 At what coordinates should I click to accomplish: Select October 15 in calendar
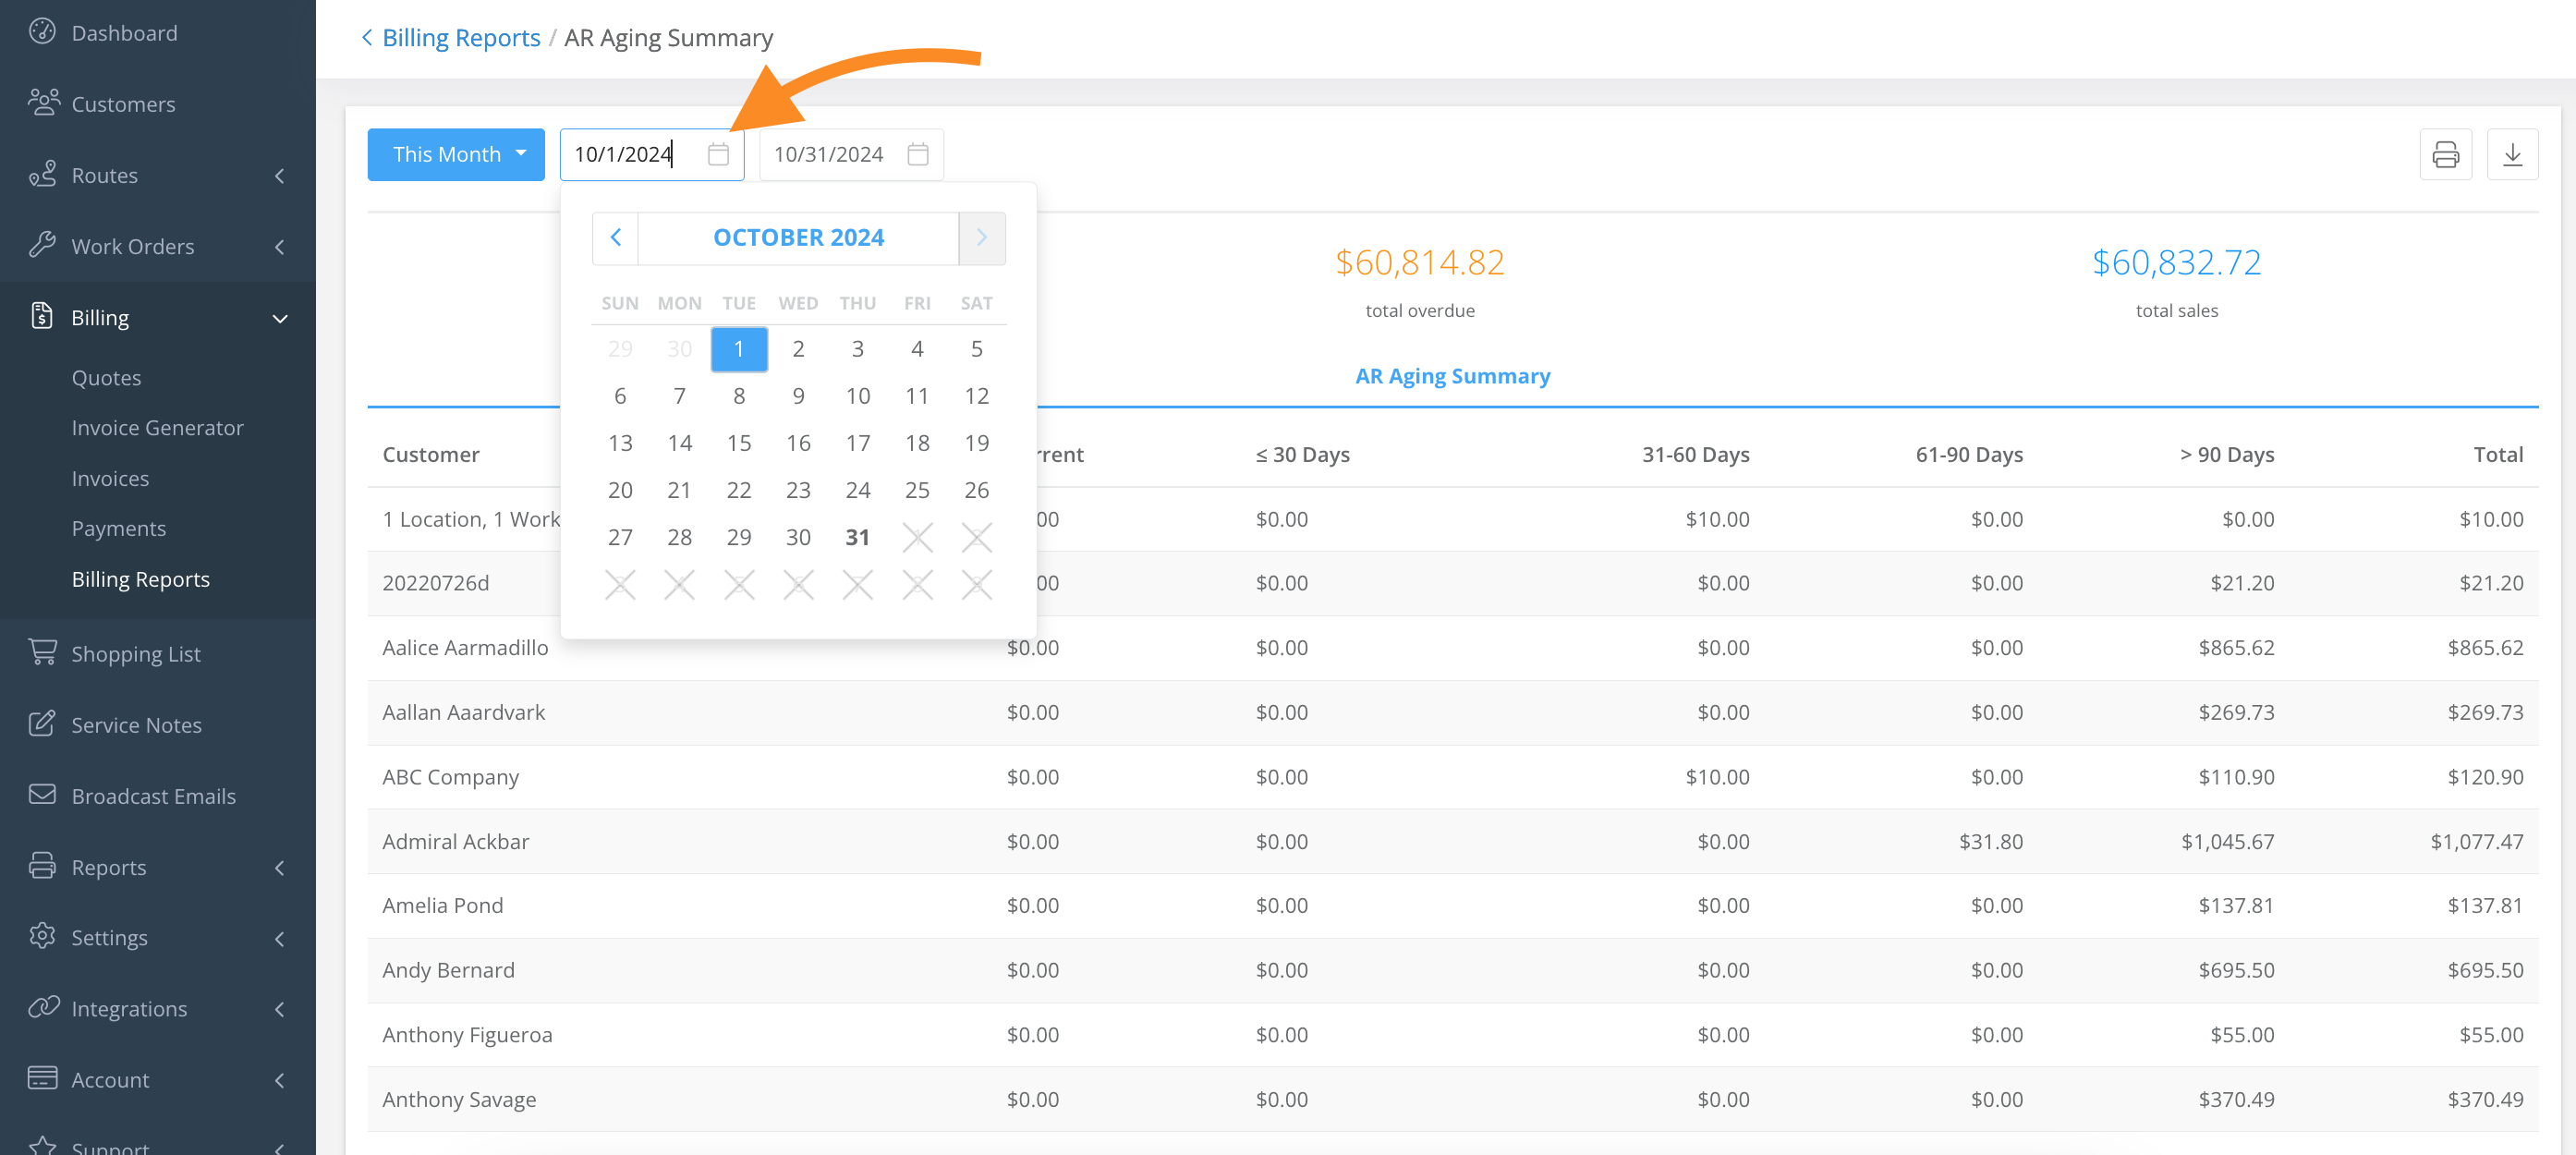(x=739, y=442)
